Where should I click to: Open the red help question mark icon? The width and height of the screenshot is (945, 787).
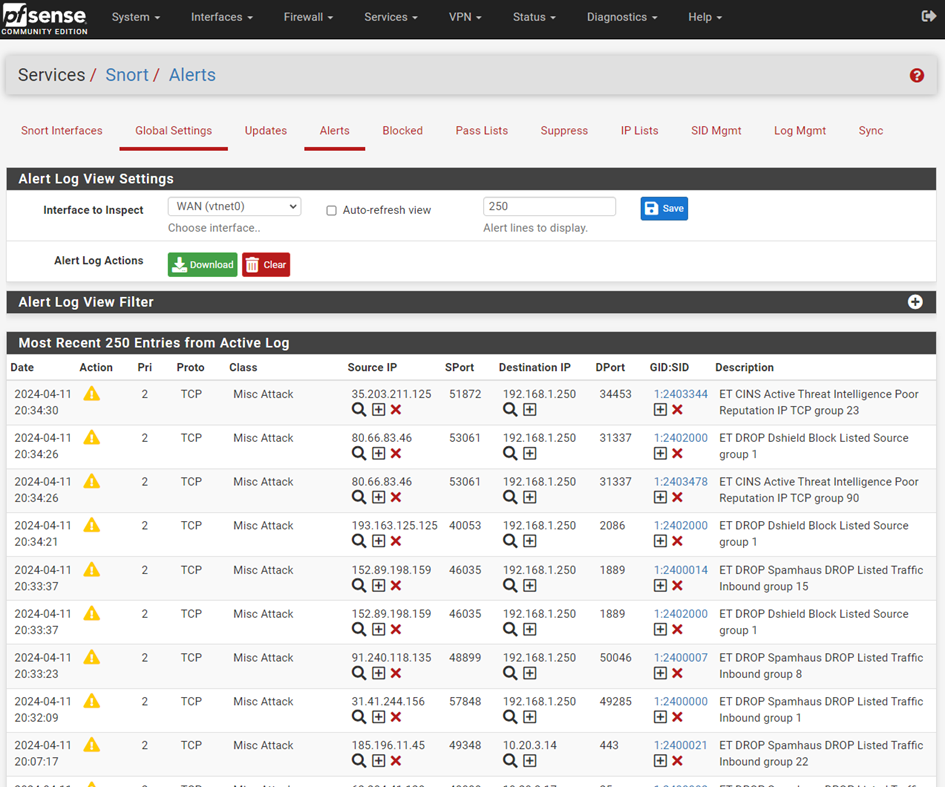coord(917,75)
